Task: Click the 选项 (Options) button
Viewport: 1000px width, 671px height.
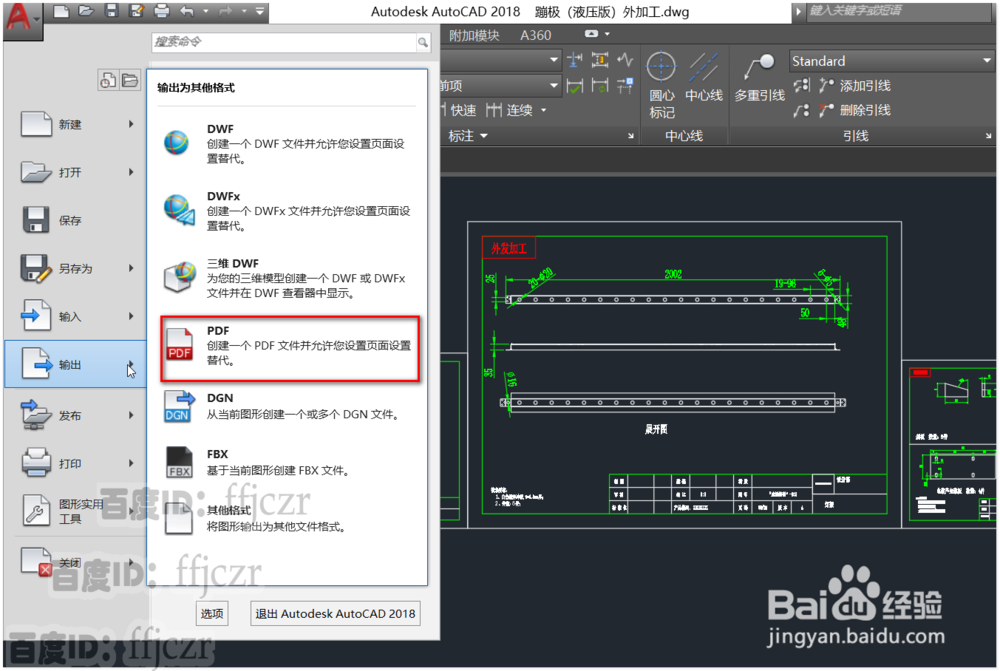Action: tap(212, 614)
